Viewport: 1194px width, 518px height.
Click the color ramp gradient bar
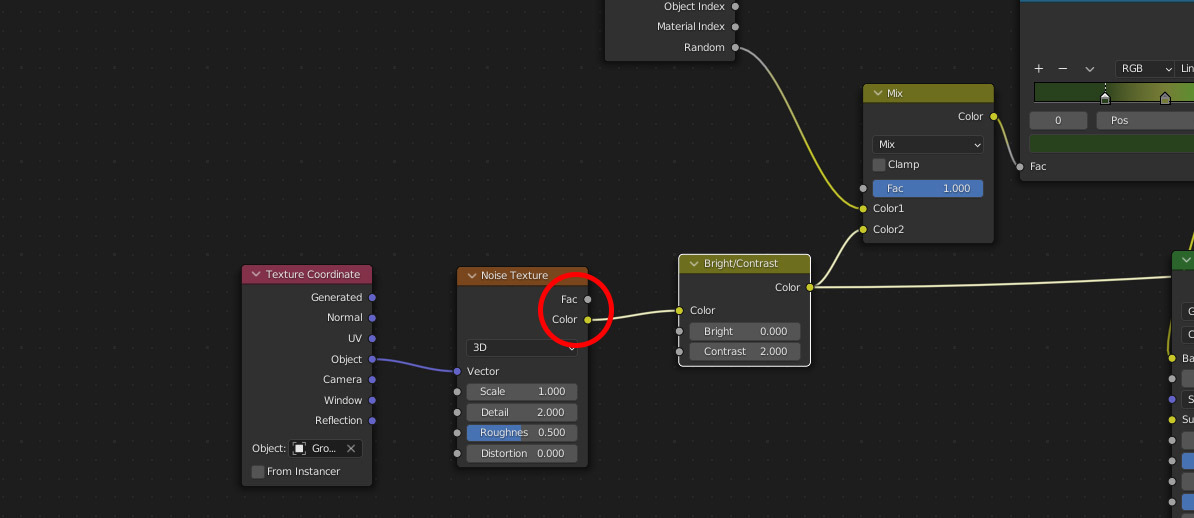1114,92
